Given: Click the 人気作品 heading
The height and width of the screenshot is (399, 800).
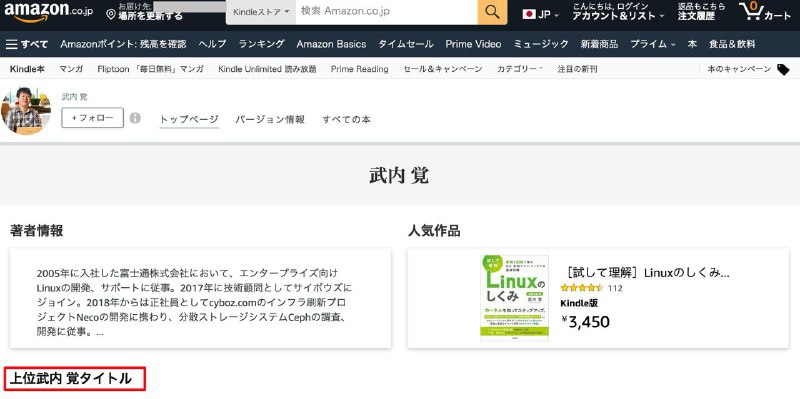Looking at the screenshot, I should tap(434, 231).
